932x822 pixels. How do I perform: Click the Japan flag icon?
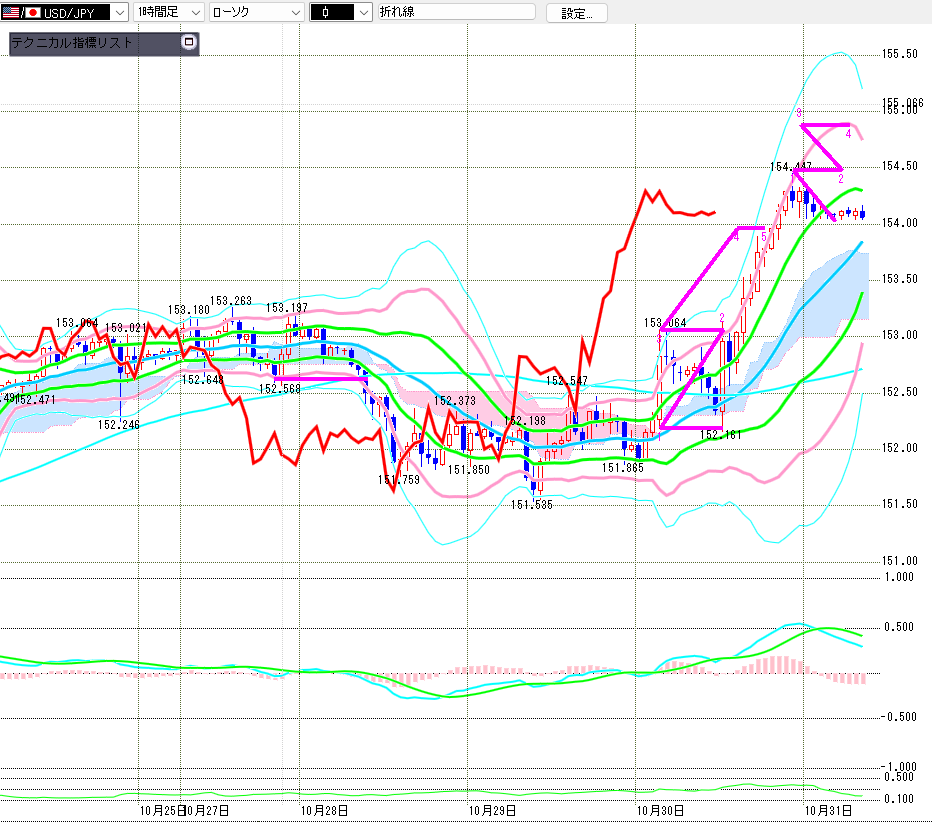pos(32,13)
